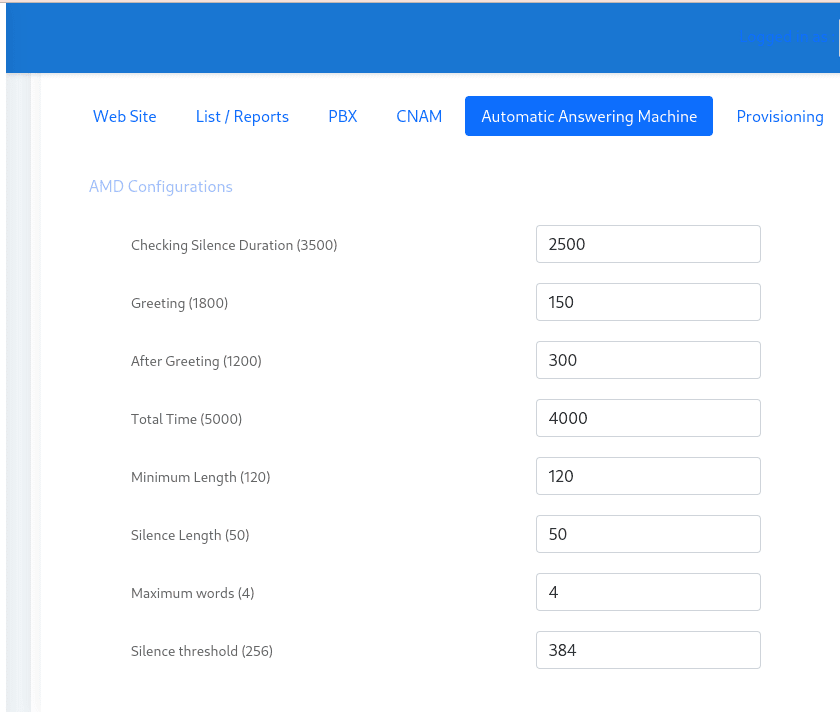840x712 pixels.
Task: Open the Provisioning tab
Action: [x=780, y=116]
